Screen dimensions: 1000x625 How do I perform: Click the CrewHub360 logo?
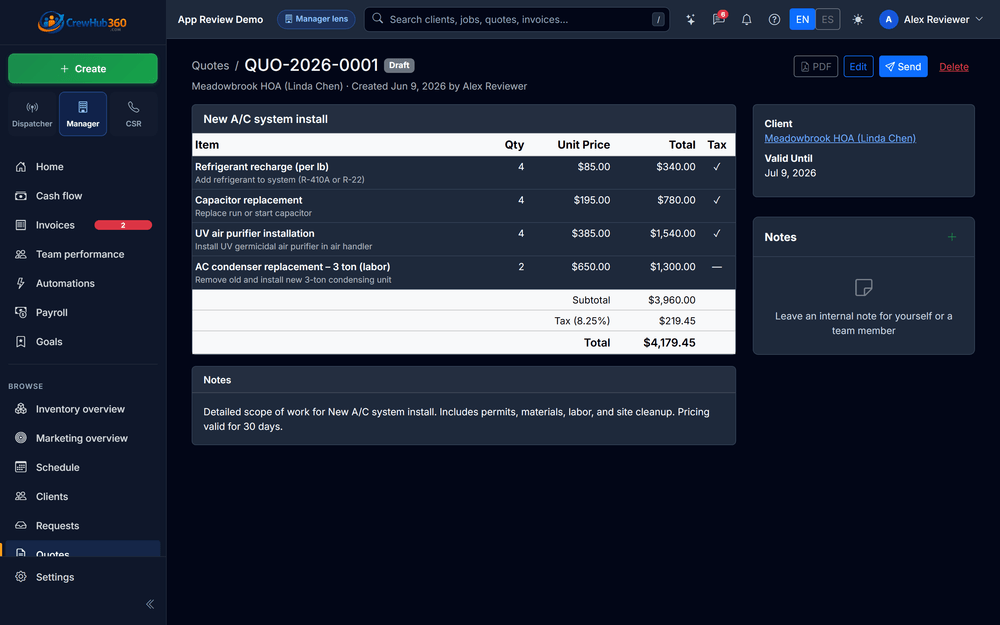click(x=82, y=22)
